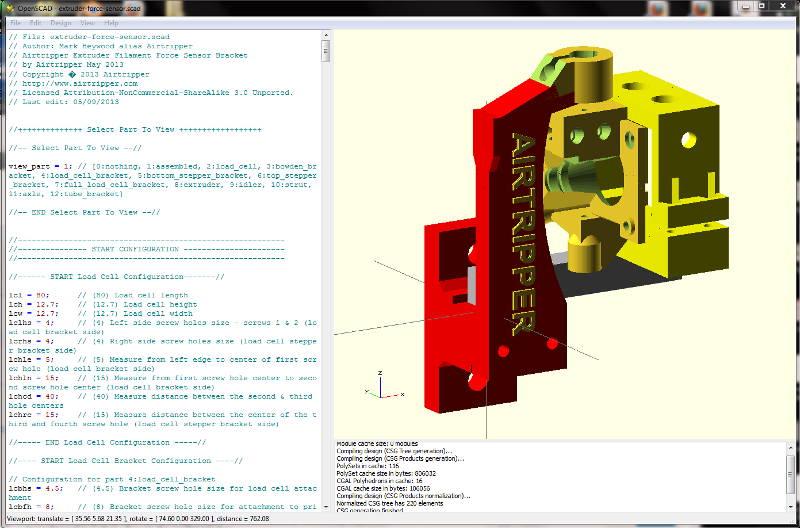Open the Edit menu
This screenshot has width=800, height=528.
tap(36, 23)
